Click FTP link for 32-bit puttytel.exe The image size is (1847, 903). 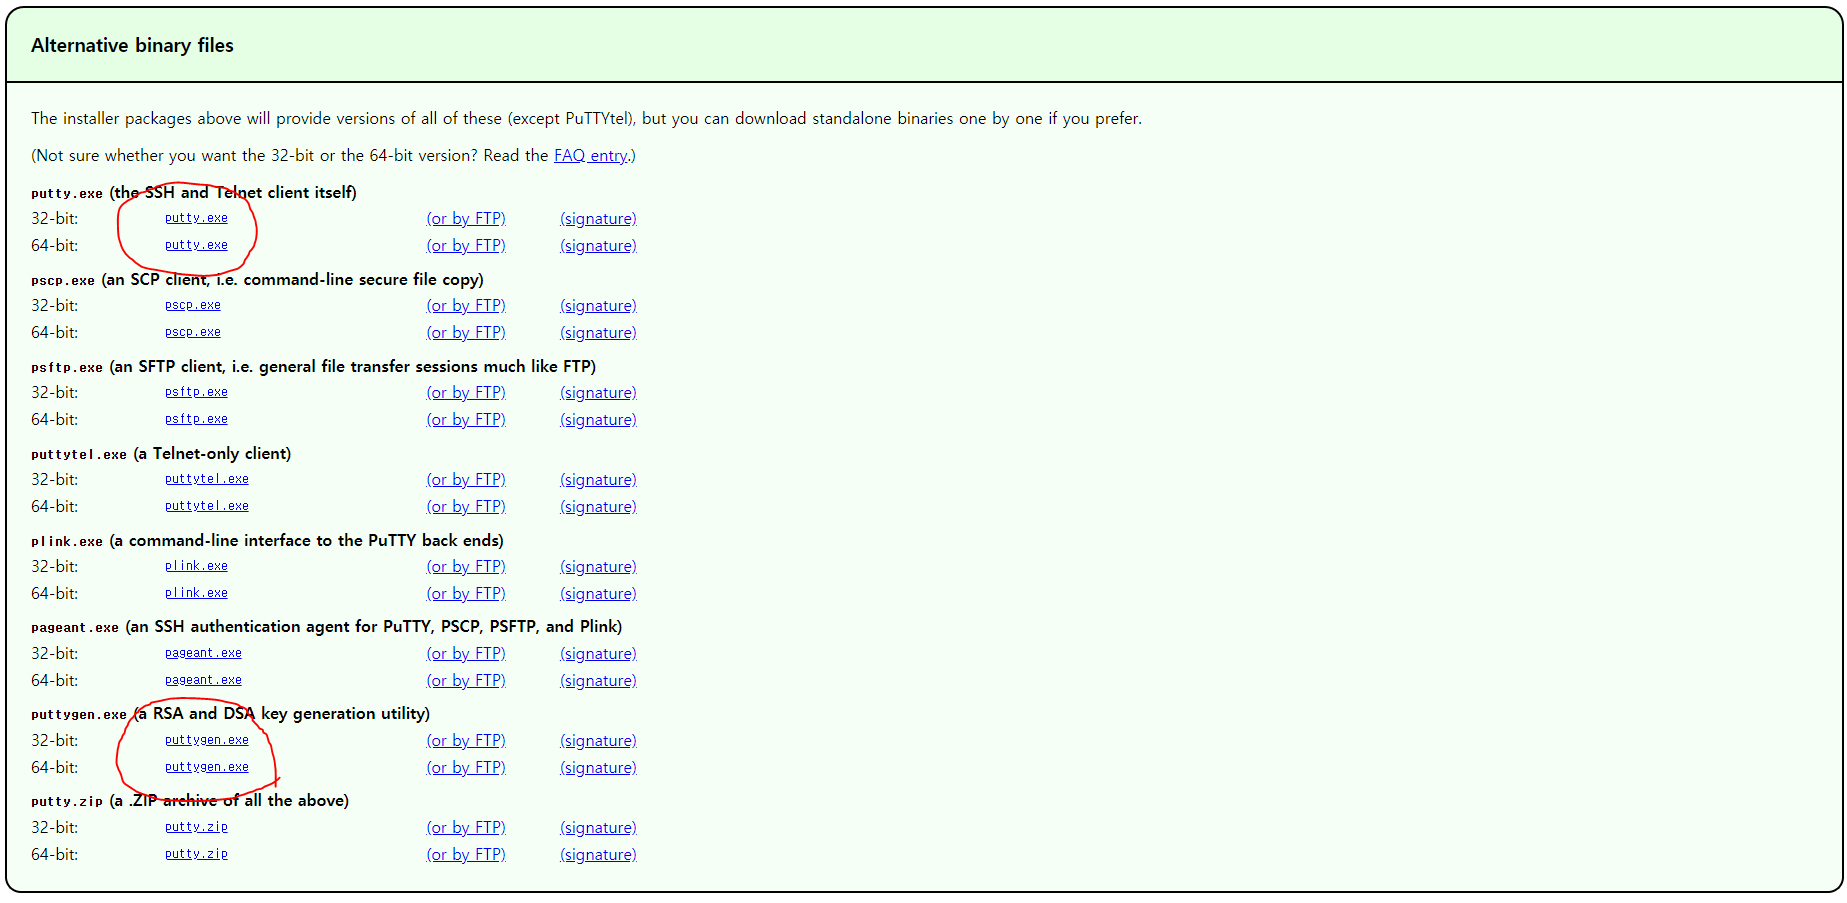click(466, 480)
